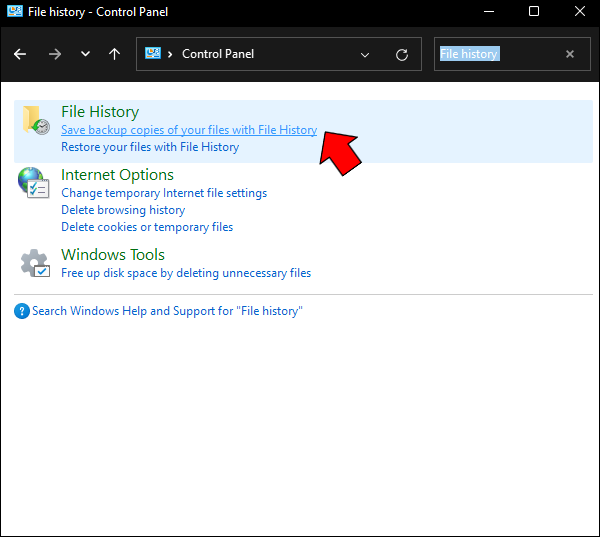Click the File history search field
The height and width of the screenshot is (537, 600).
point(495,54)
